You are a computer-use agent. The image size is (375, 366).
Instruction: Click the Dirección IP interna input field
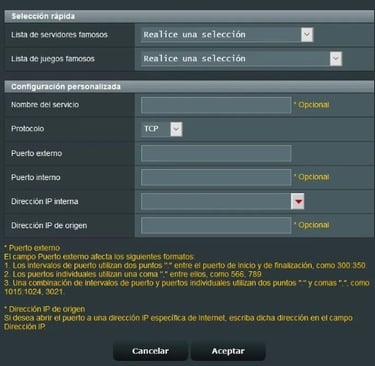coord(216,202)
